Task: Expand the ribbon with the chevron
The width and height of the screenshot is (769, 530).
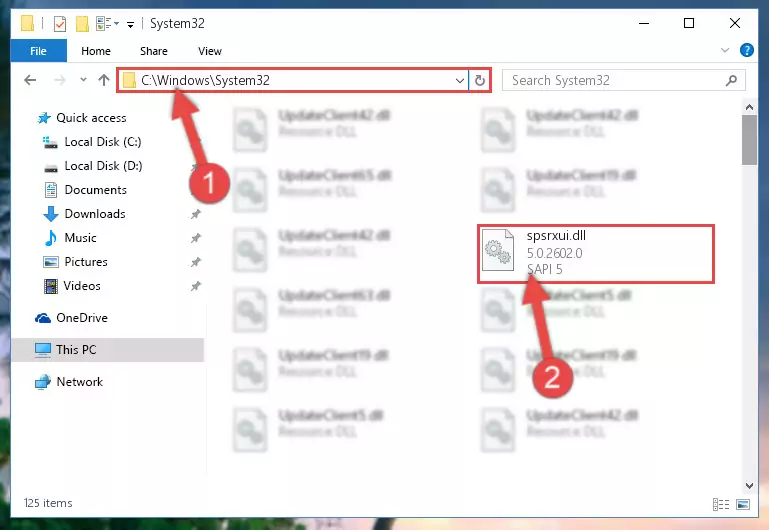Action: [725, 50]
